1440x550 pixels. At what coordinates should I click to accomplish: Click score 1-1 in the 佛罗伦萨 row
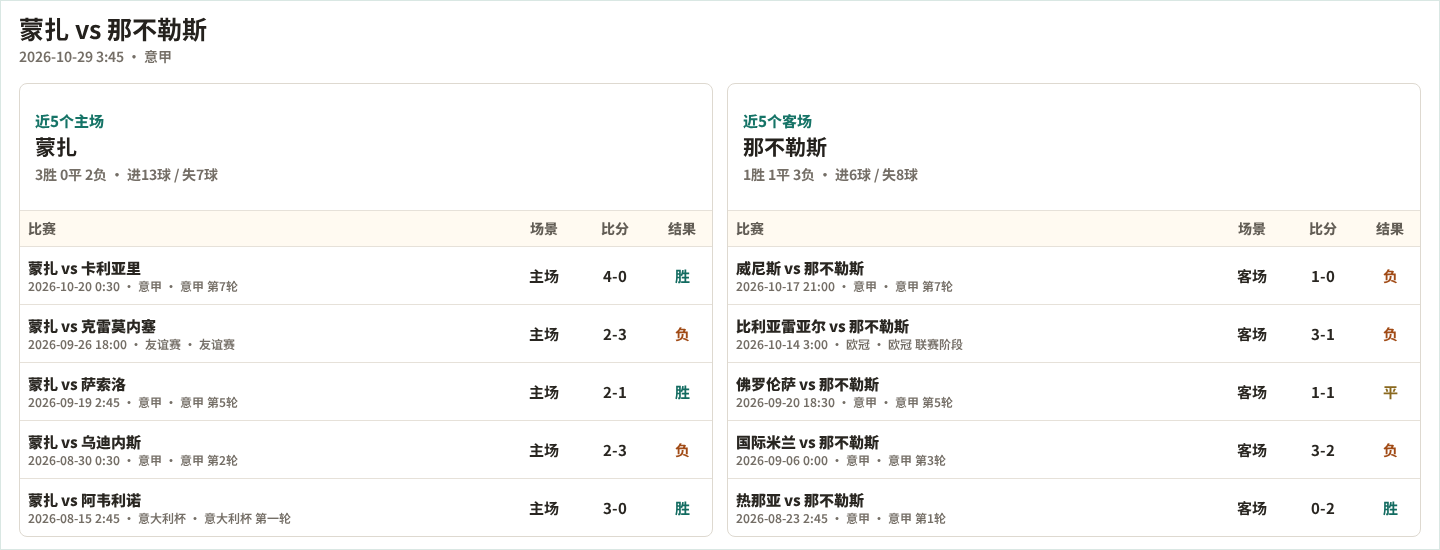pyautogui.click(x=1323, y=392)
